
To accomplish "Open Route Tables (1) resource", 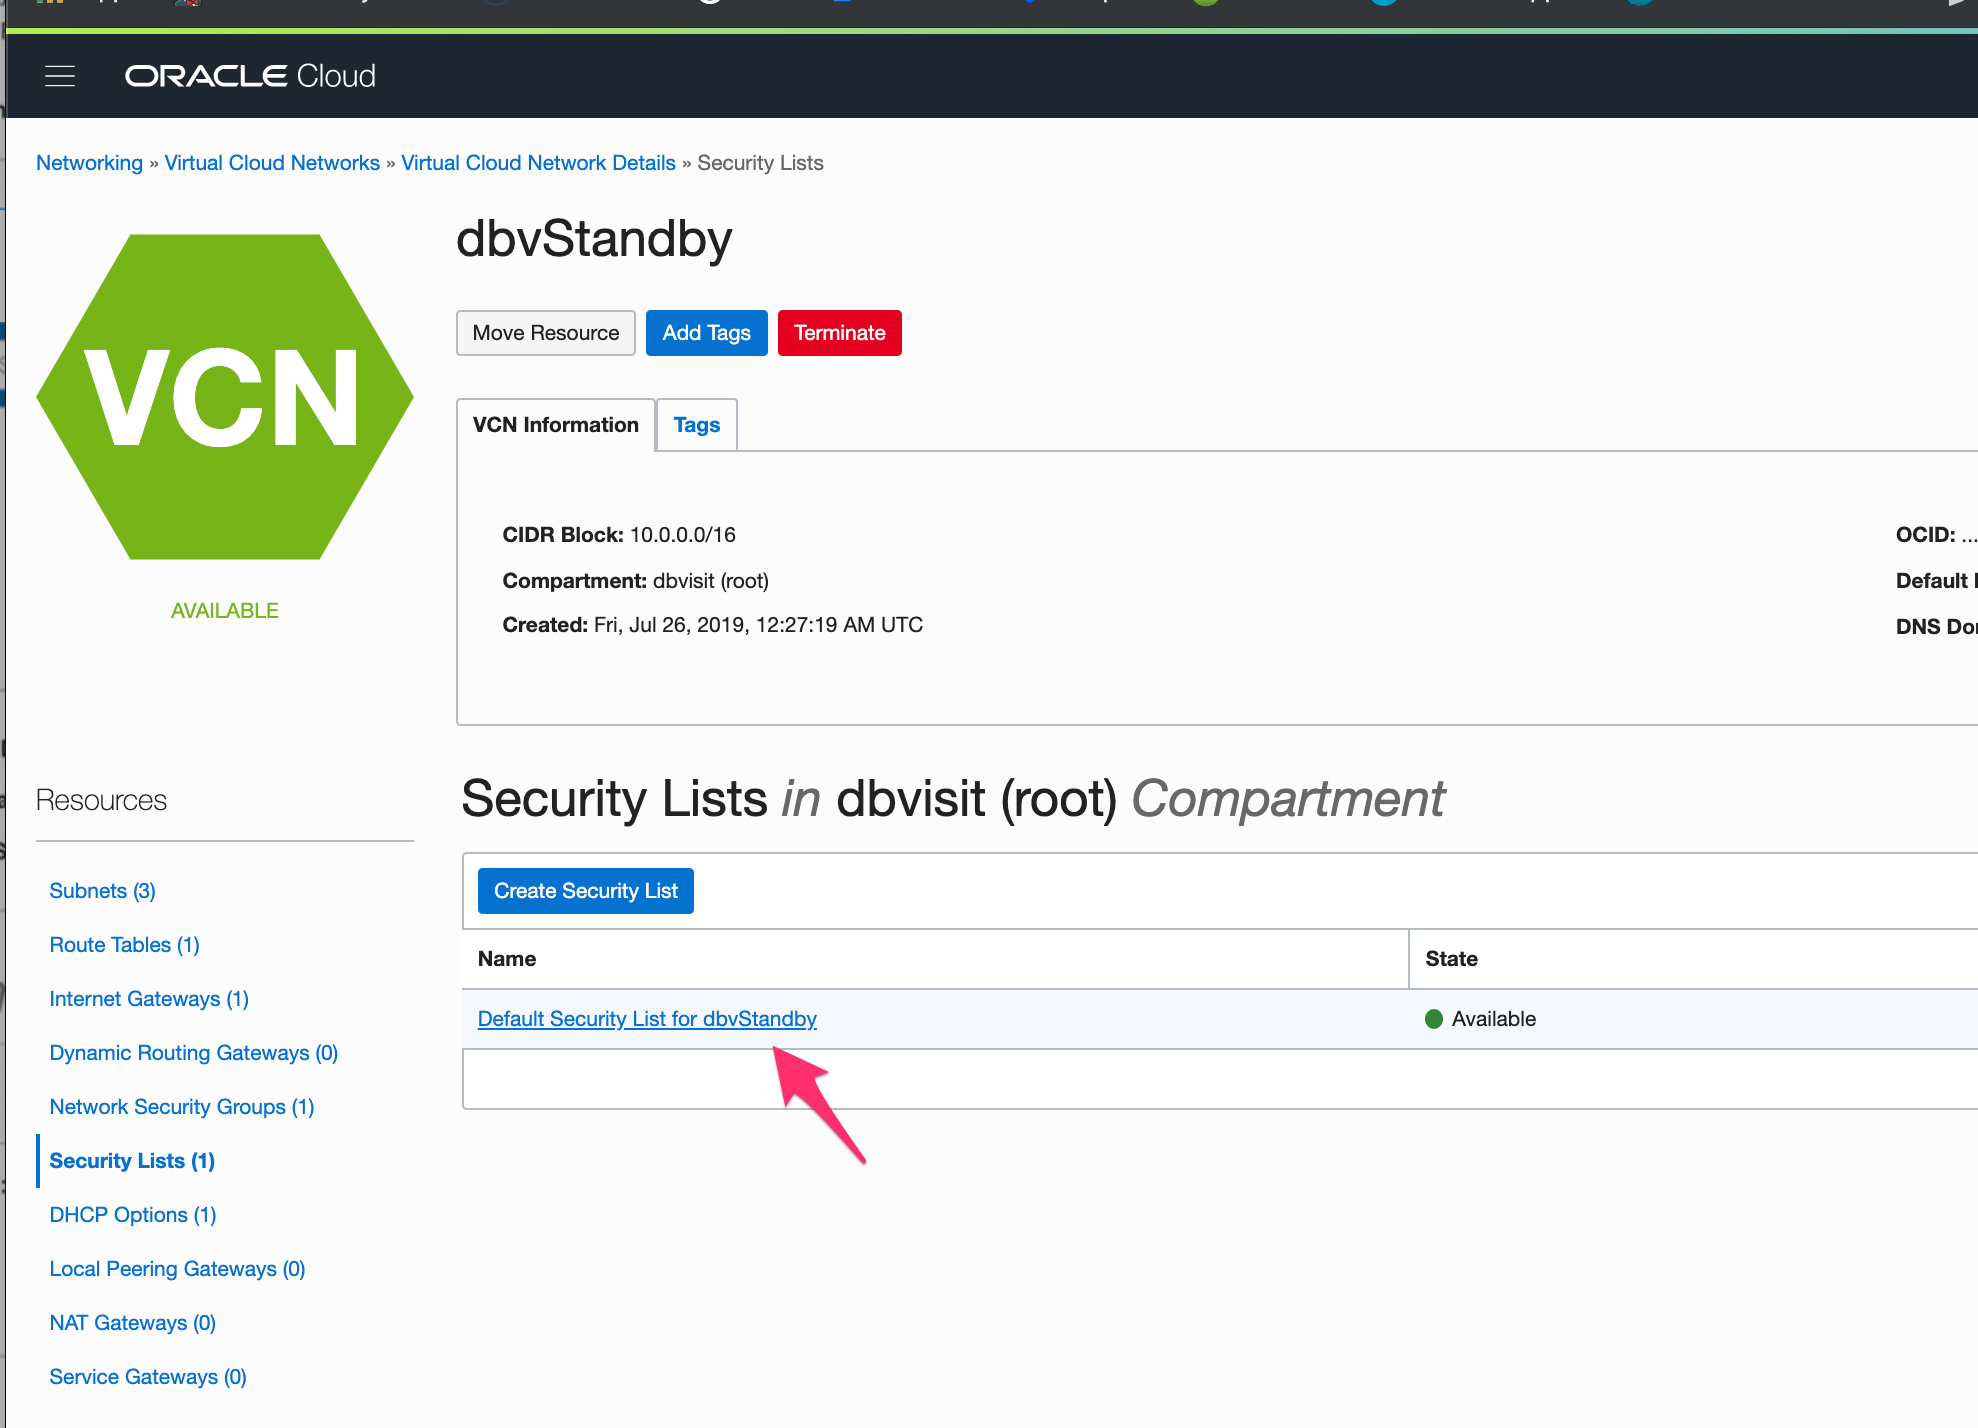I will click(125, 945).
